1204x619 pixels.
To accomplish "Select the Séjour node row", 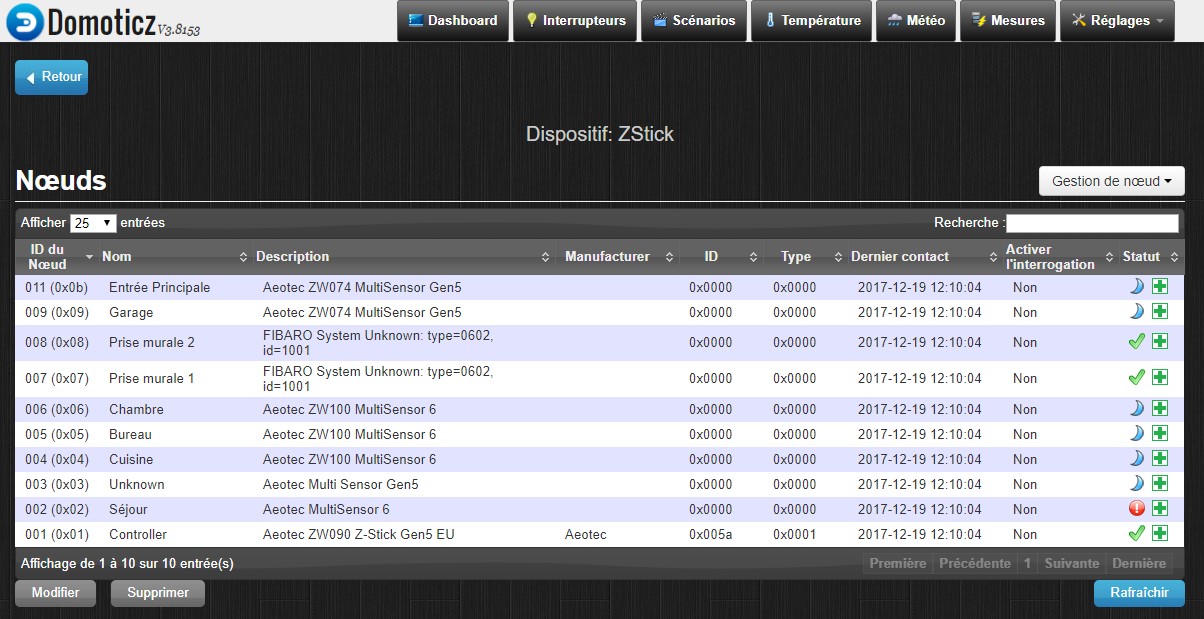I will point(602,509).
